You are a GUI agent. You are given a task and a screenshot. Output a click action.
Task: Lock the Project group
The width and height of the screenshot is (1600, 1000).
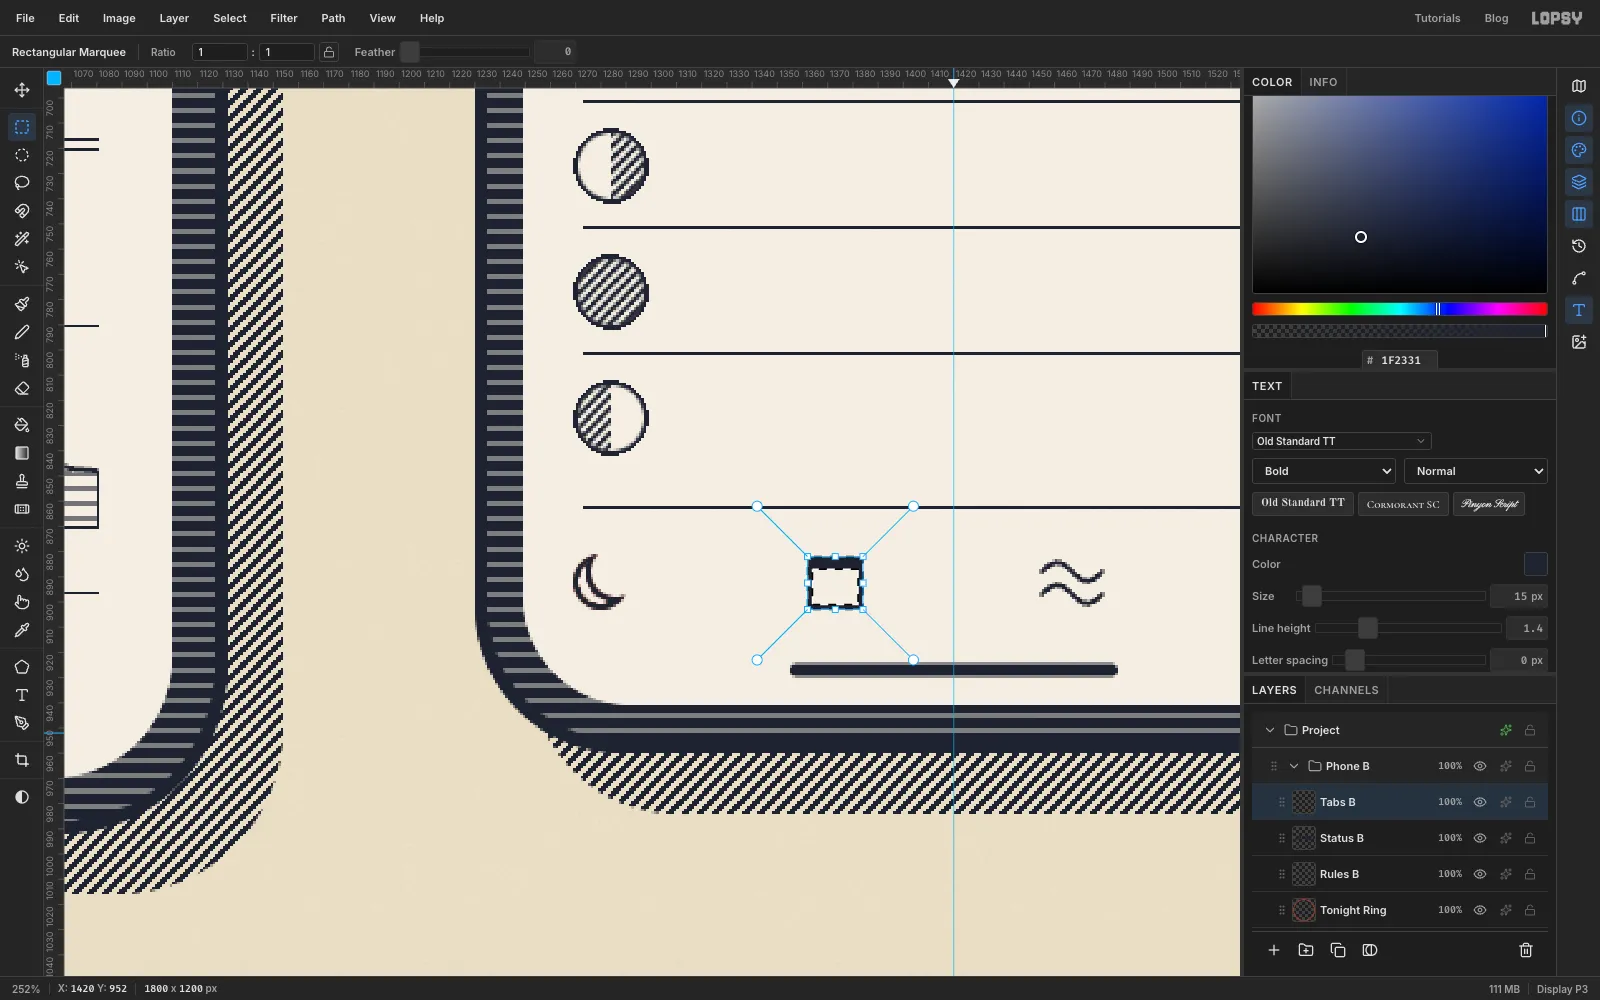click(1530, 730)
